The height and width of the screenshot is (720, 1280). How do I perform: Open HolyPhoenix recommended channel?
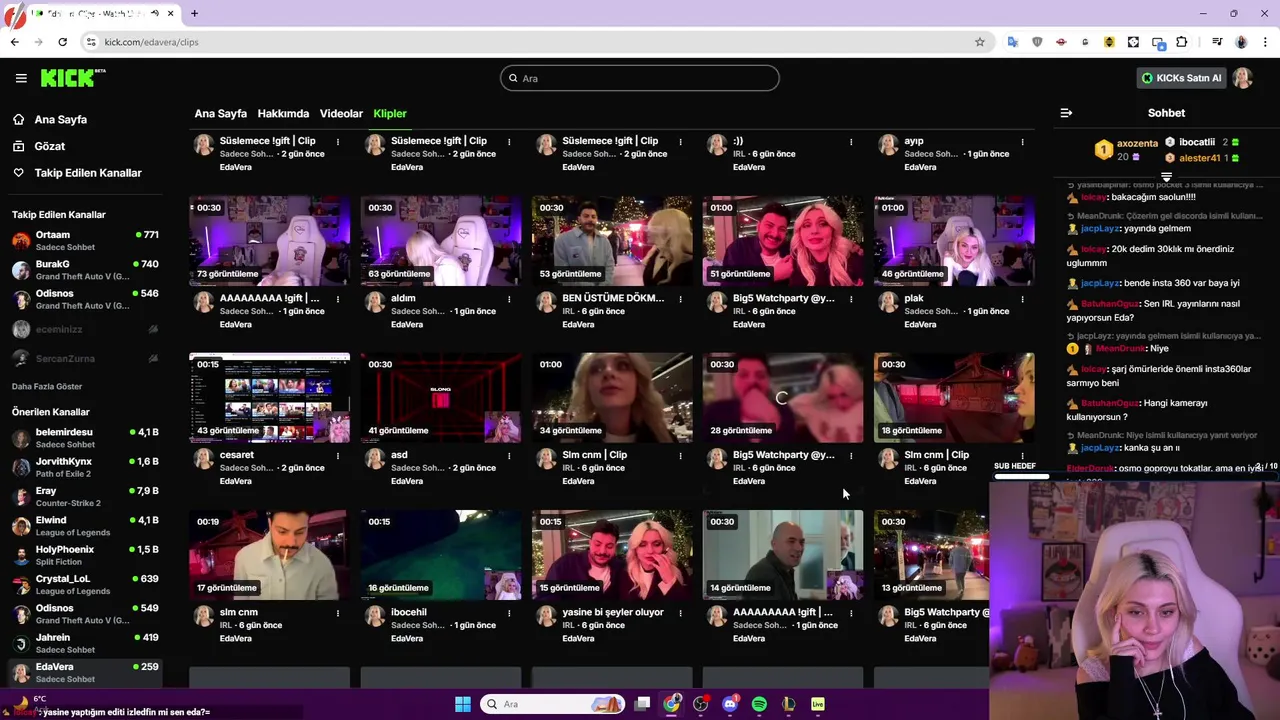pos(84,555)
